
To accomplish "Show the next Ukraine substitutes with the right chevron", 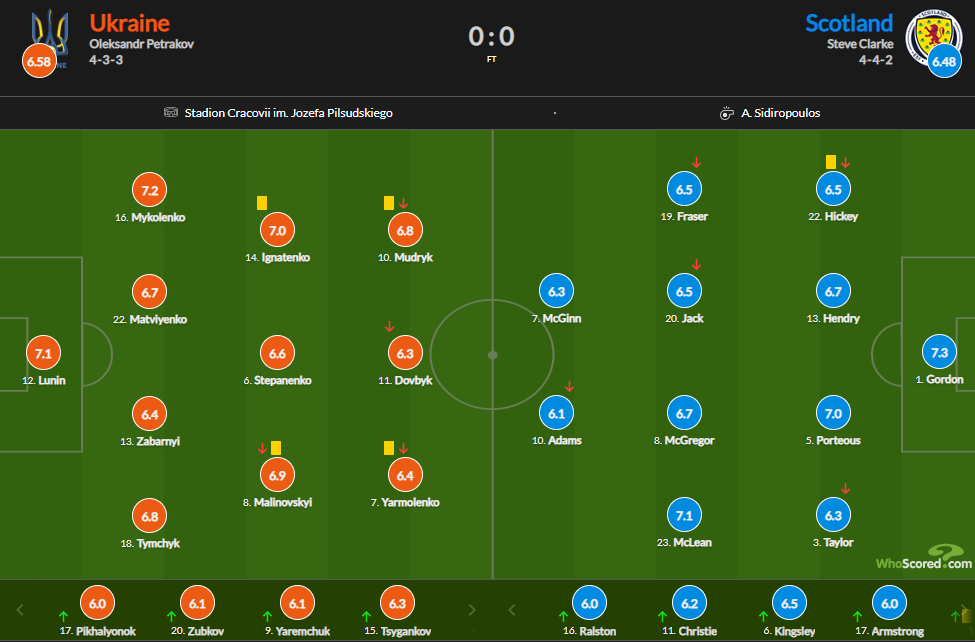I will (469, 609).
